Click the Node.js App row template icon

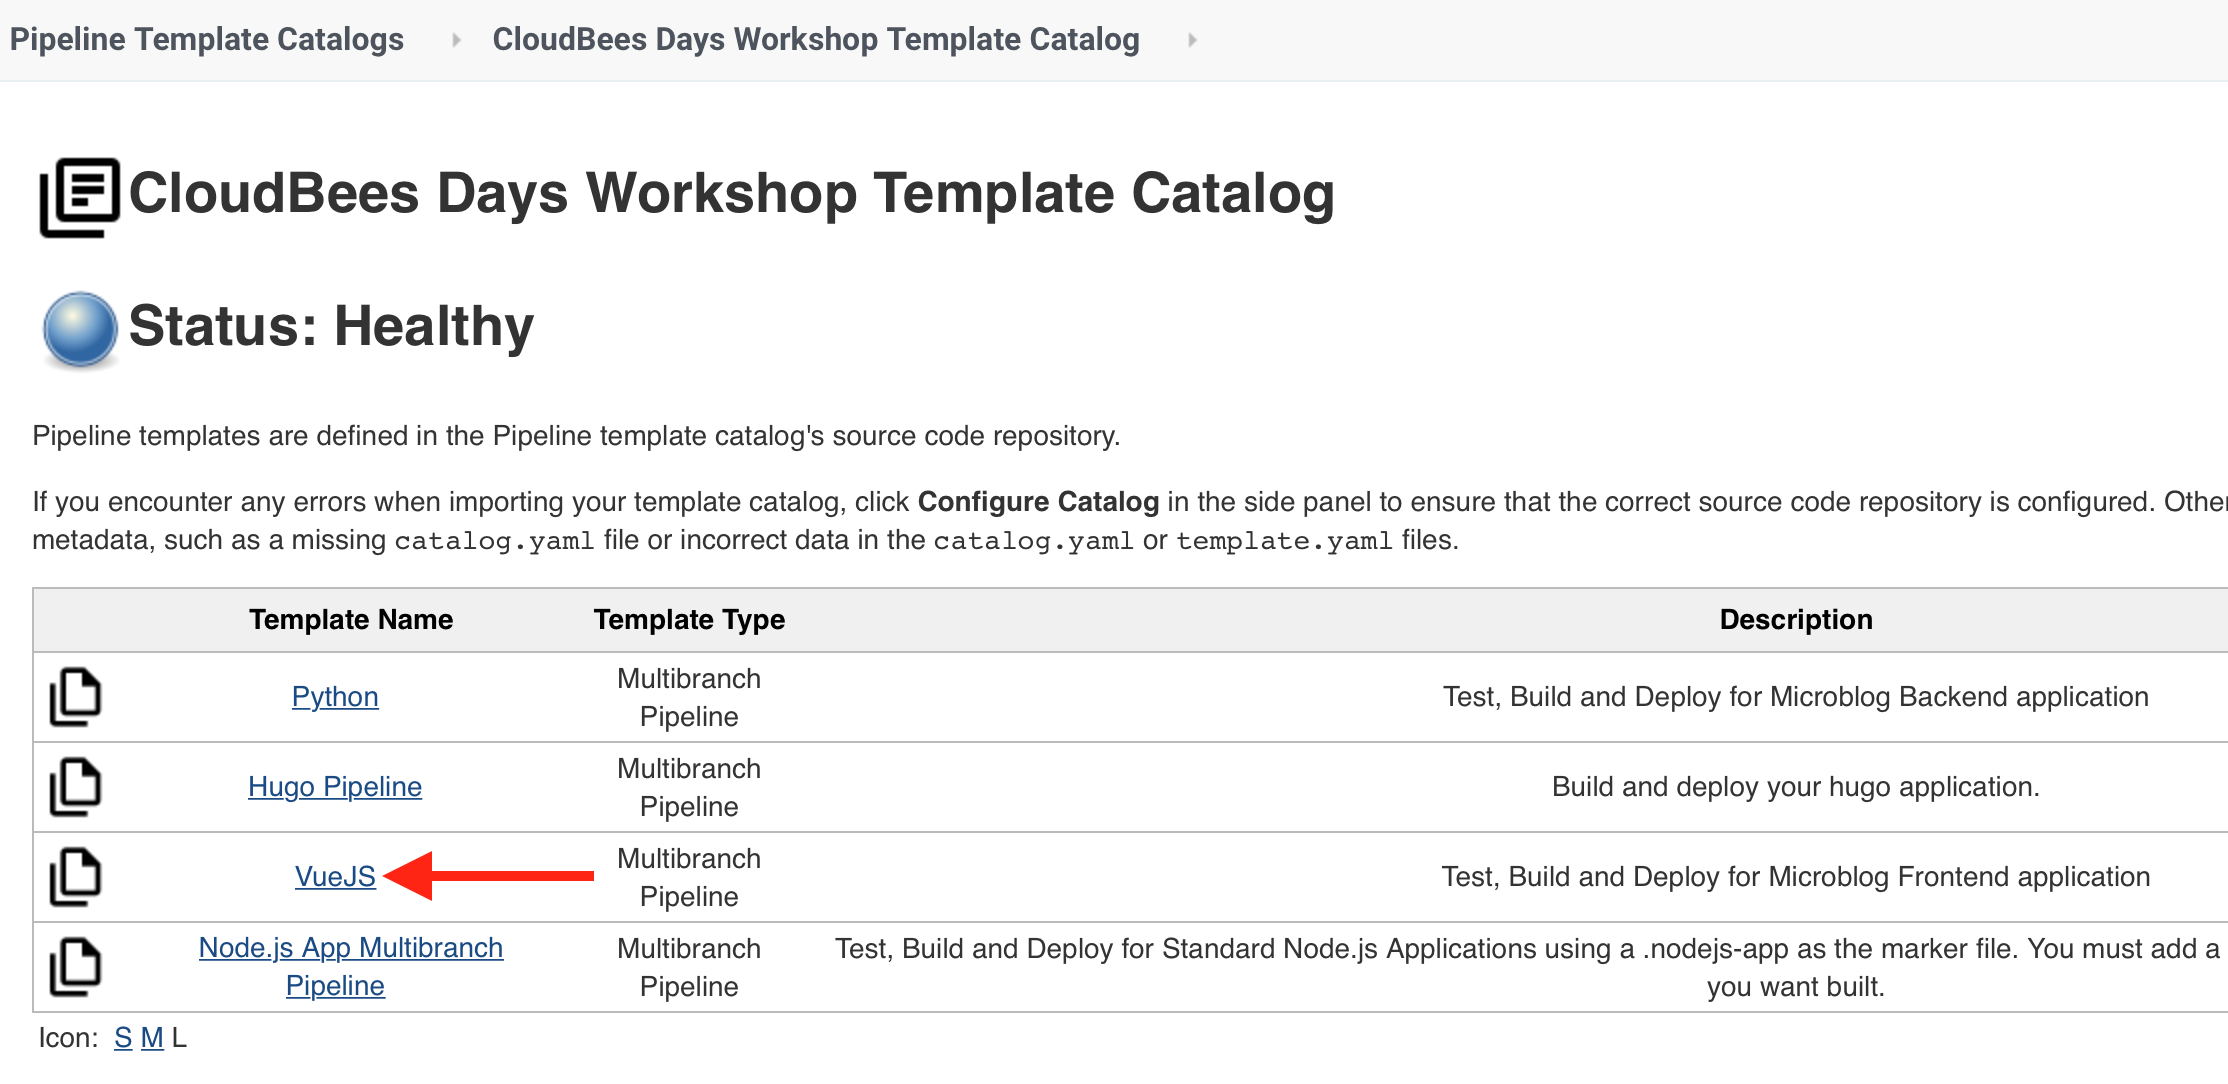click(x=76, y=967)
